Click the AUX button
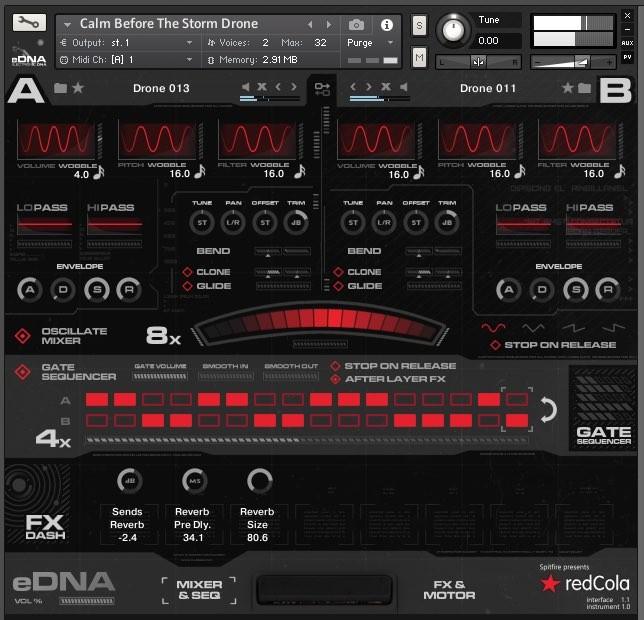644x620 pixels. pos(627,43)
